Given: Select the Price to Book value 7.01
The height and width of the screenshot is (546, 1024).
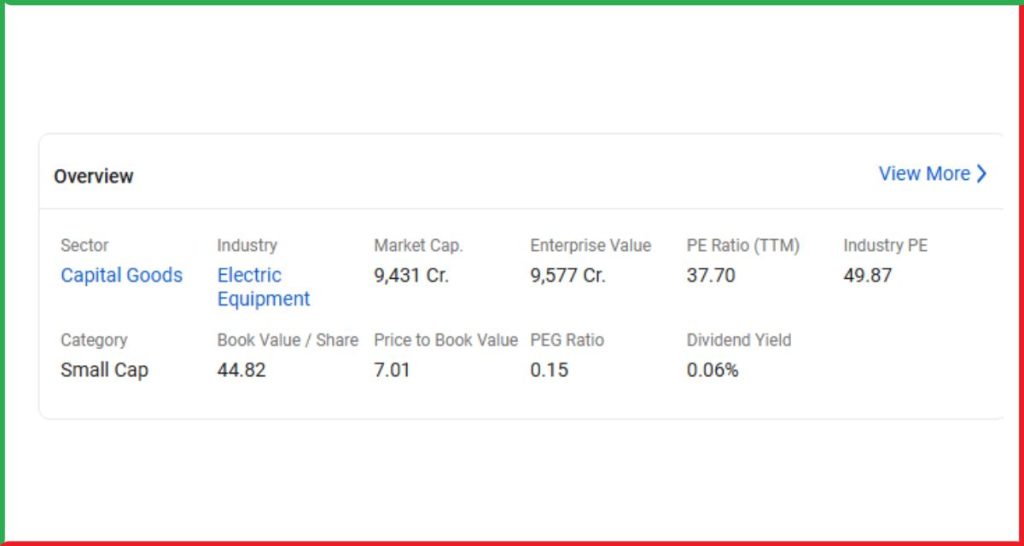Looking at the screenshot, I should (x=392, y=370).
